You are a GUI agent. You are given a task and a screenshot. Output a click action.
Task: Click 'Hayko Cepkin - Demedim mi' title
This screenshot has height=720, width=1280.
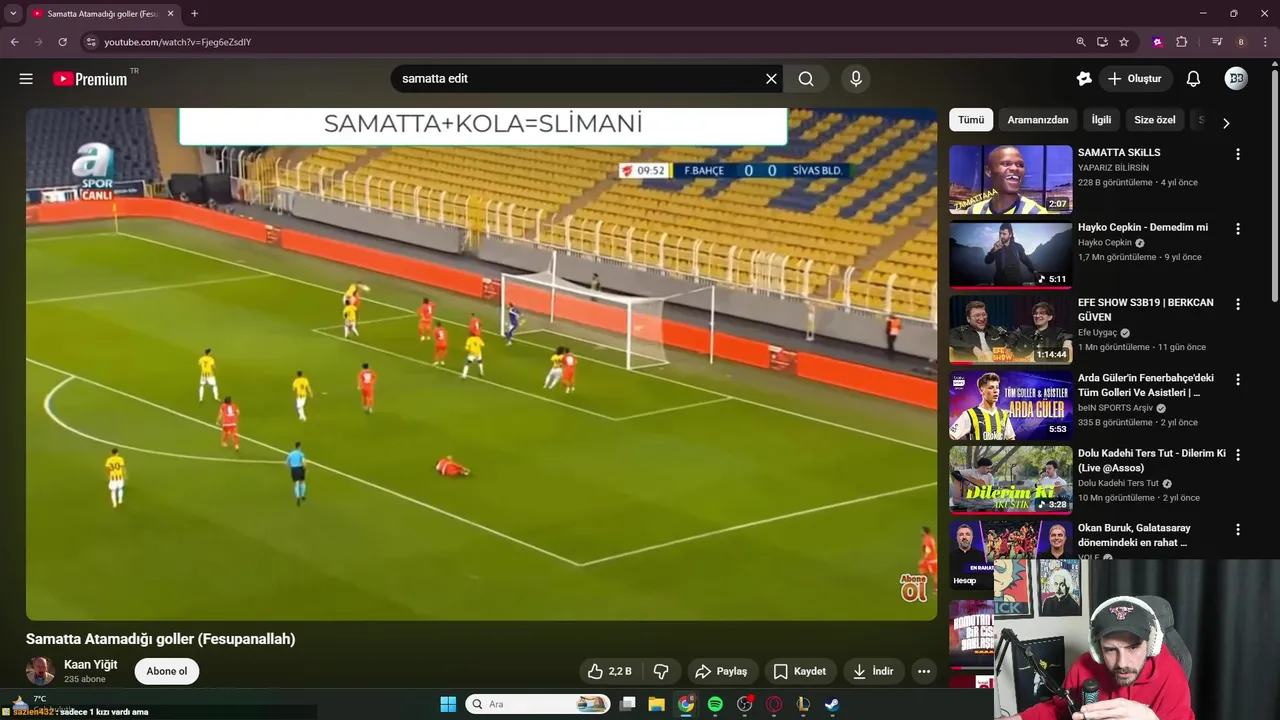tap(1143, 228)
